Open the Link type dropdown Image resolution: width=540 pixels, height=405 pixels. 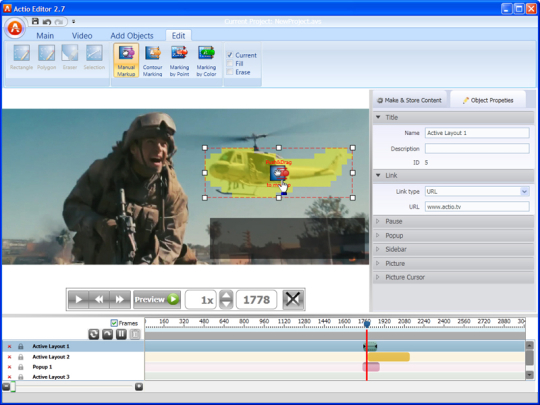[525, 191]
